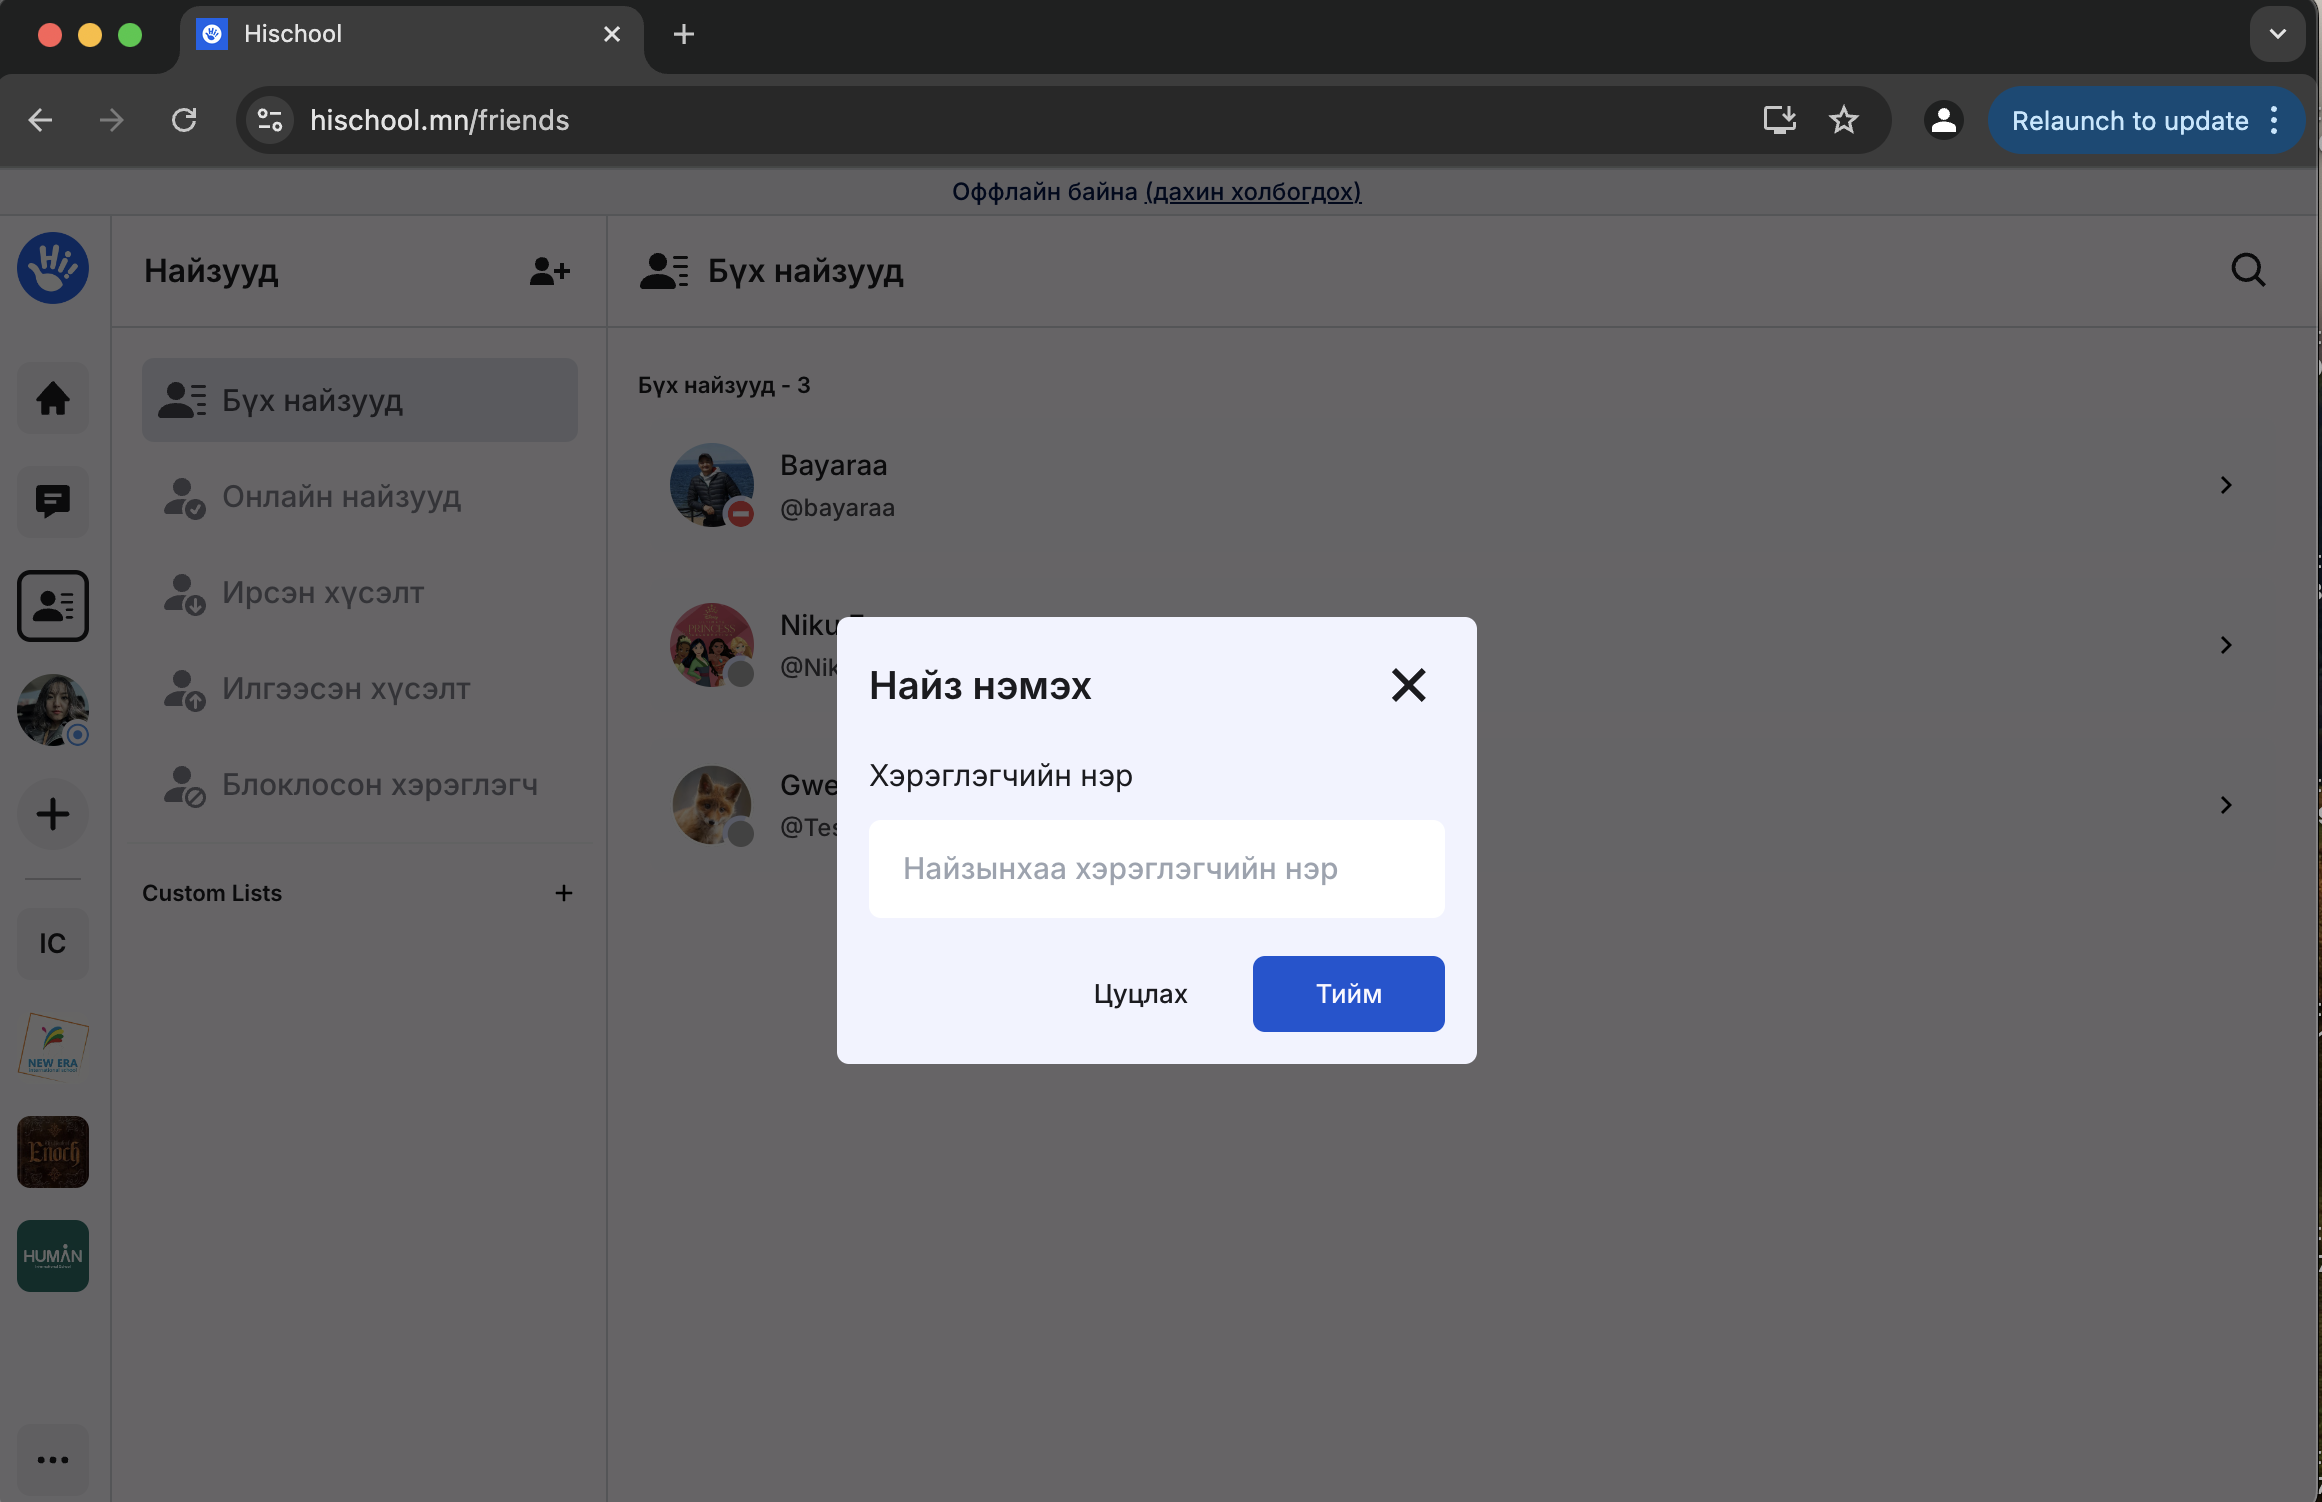The height and width of the screenshot is (1502, 2322).
Task: Expand Gwe friend row chevron
Action: pos(2226,805)
